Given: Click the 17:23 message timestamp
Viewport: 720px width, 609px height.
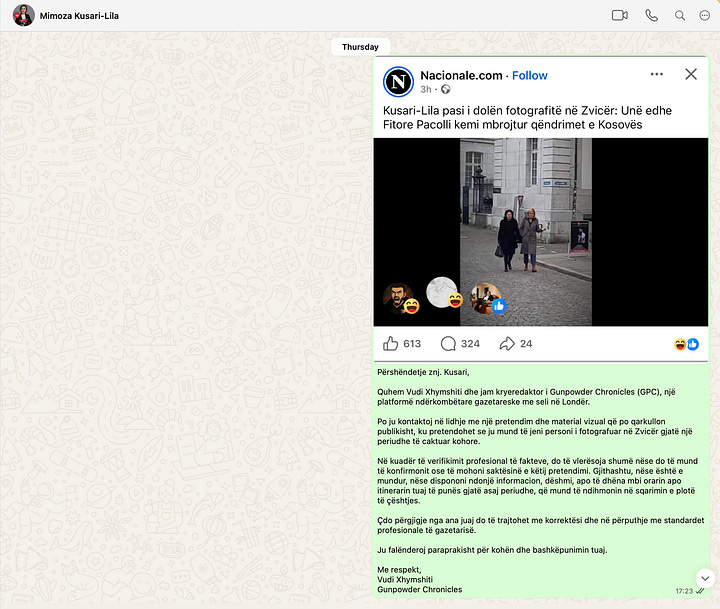Looking at the screenshot, I should tap(684, 591).
